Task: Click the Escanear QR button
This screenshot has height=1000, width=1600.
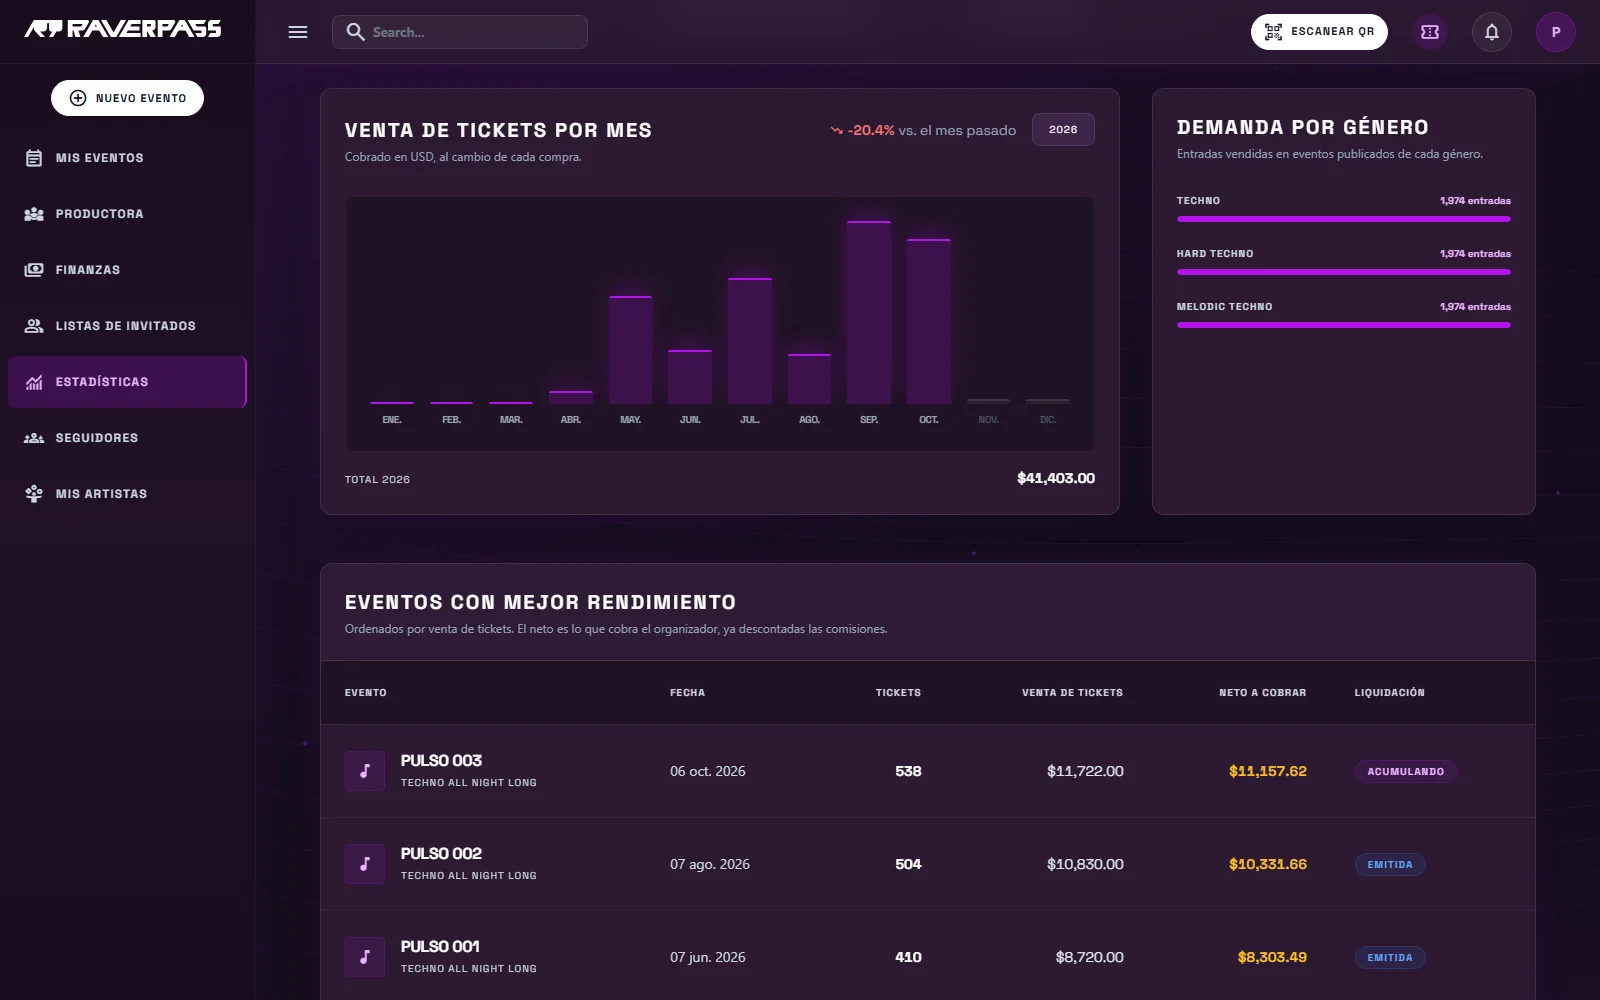Action: (1319, 32)
